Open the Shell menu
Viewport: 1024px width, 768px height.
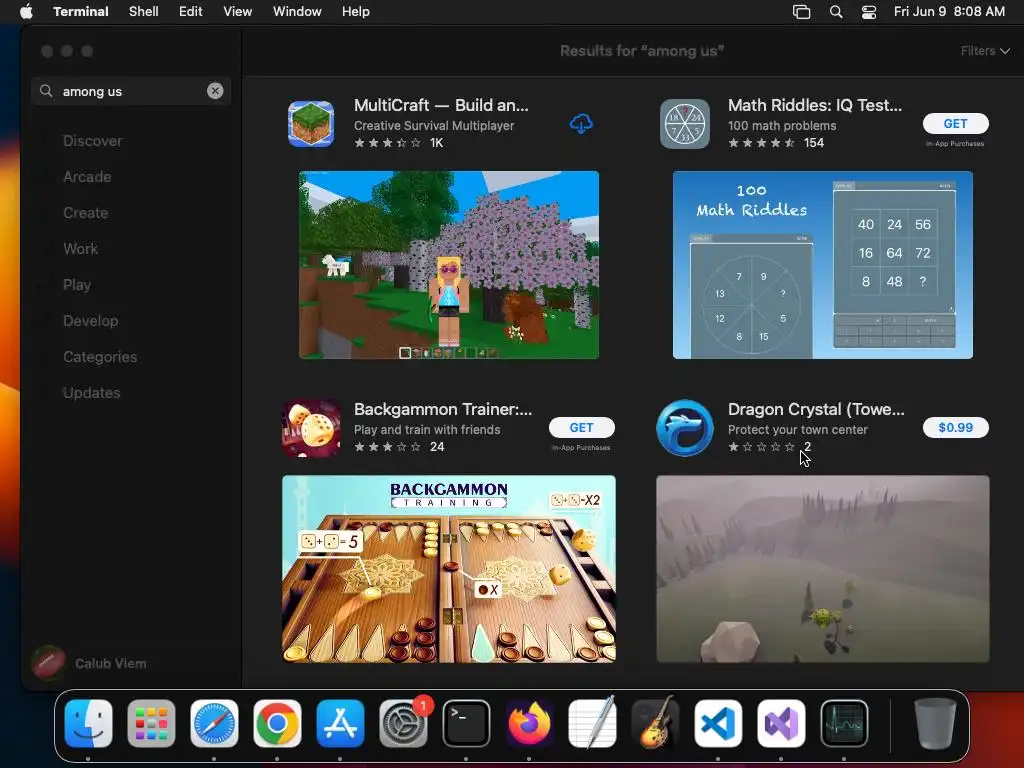[144, 12]
